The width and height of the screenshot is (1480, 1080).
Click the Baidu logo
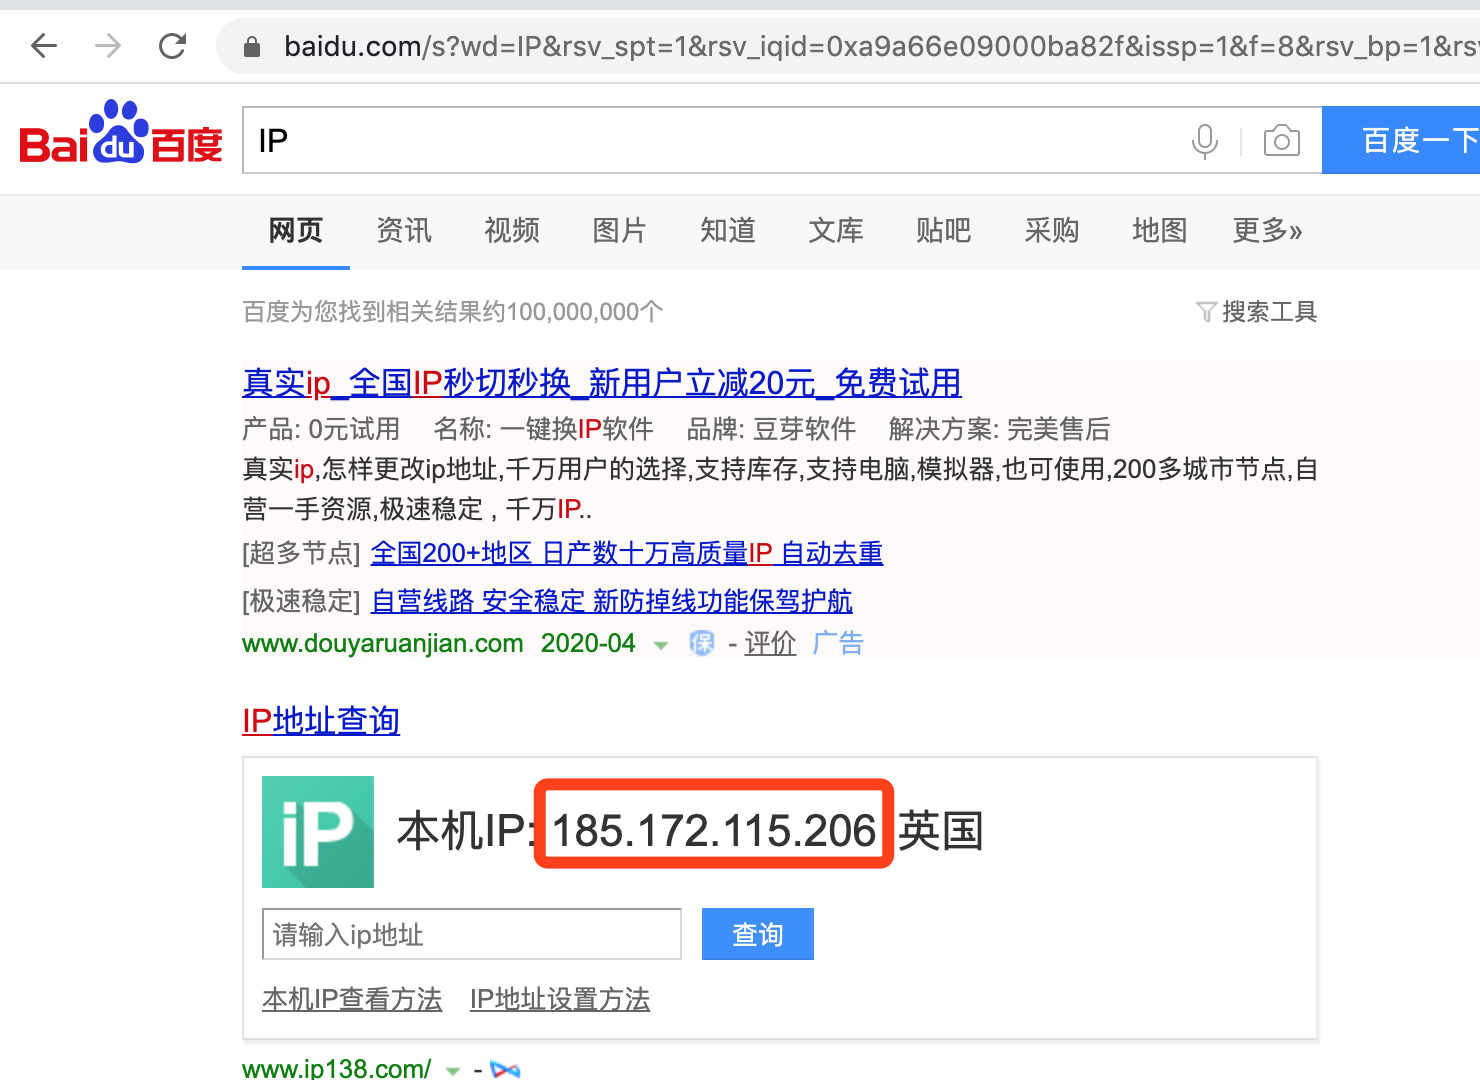coord(120,133)
